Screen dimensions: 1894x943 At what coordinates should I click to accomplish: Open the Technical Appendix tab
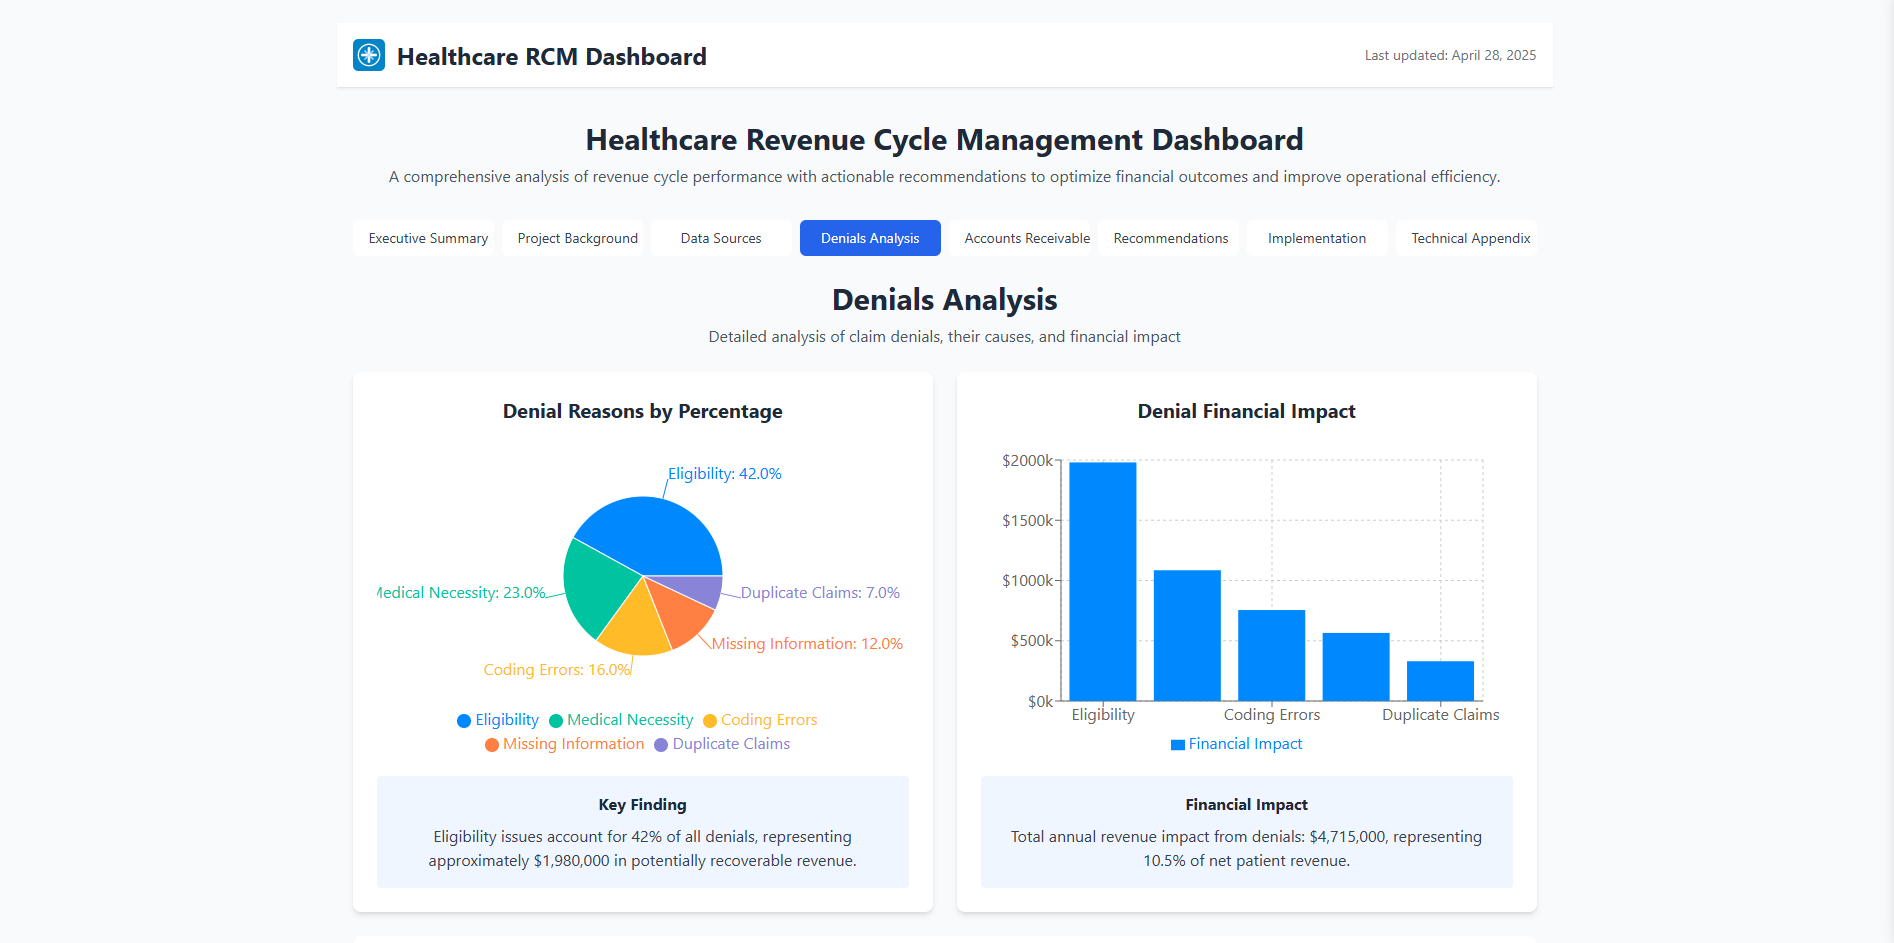coord(1470,238)
